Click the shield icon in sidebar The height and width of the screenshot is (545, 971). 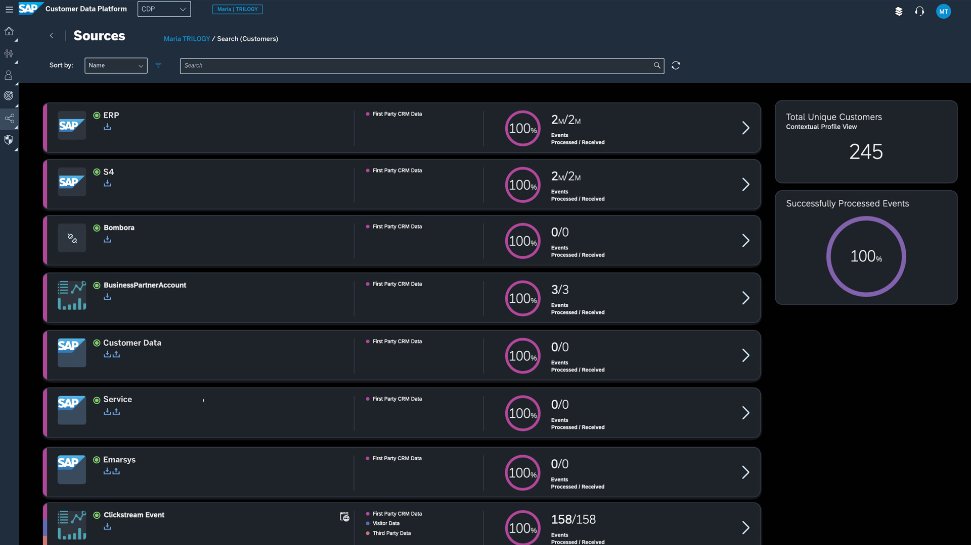point(9,140)
